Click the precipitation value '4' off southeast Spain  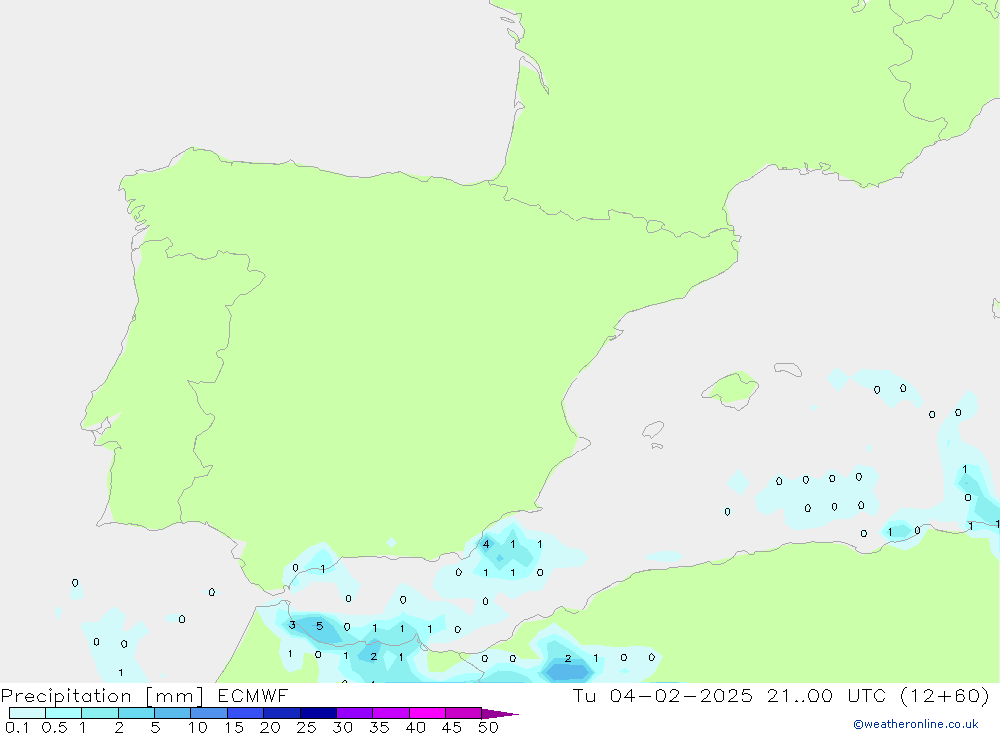click(x=486, y=544)
